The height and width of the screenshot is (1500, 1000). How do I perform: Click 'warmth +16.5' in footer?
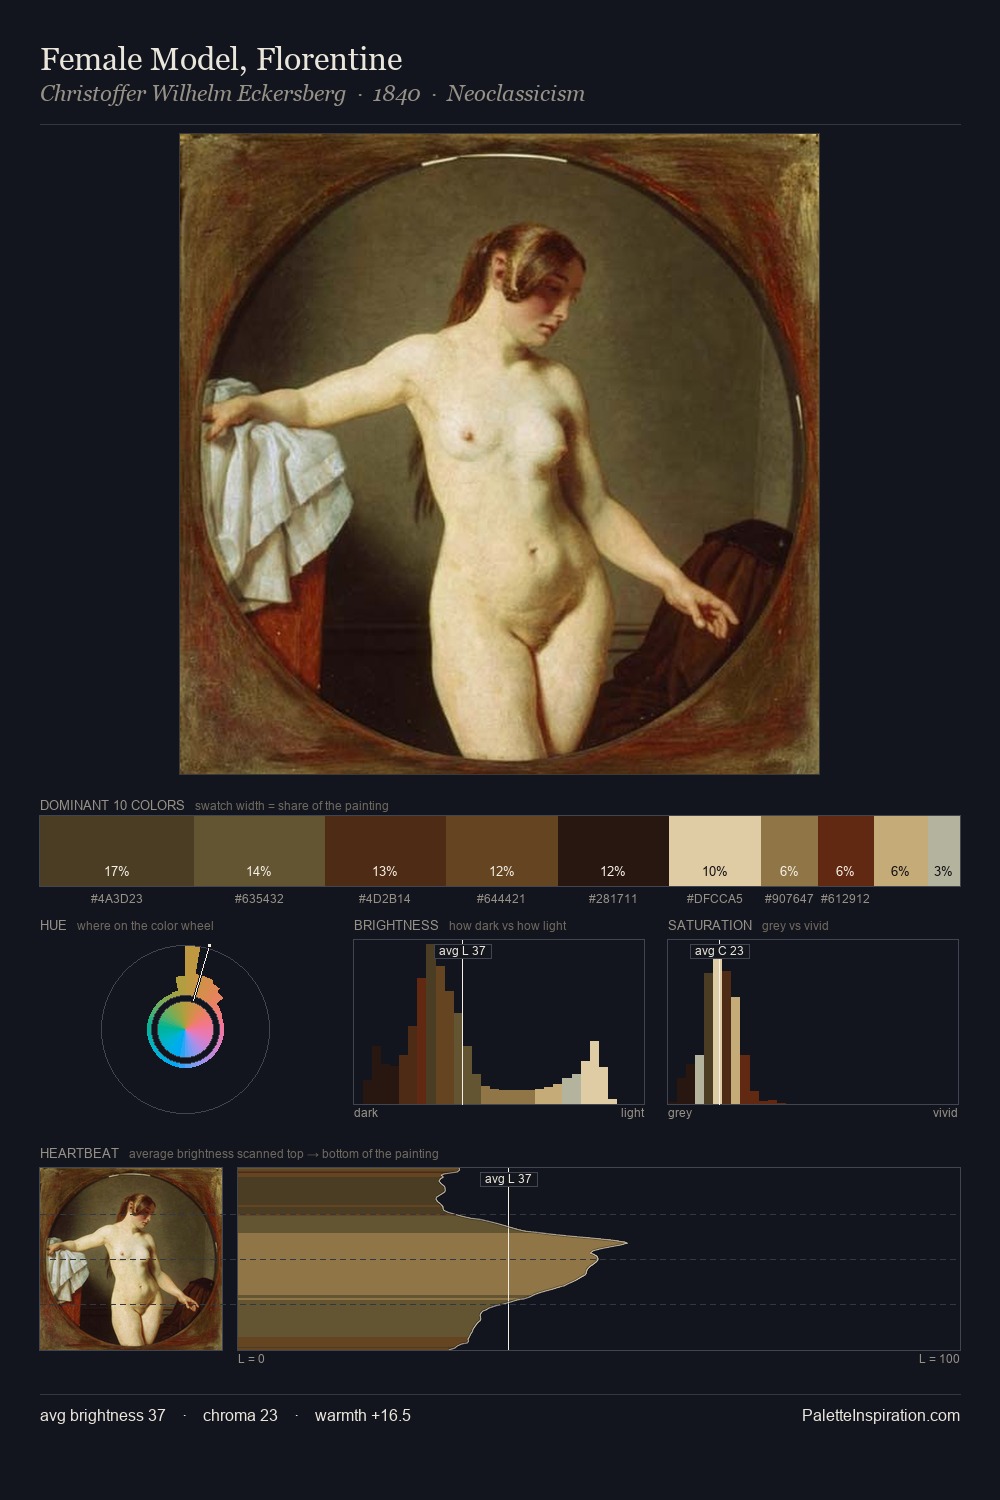point(363,1415)
